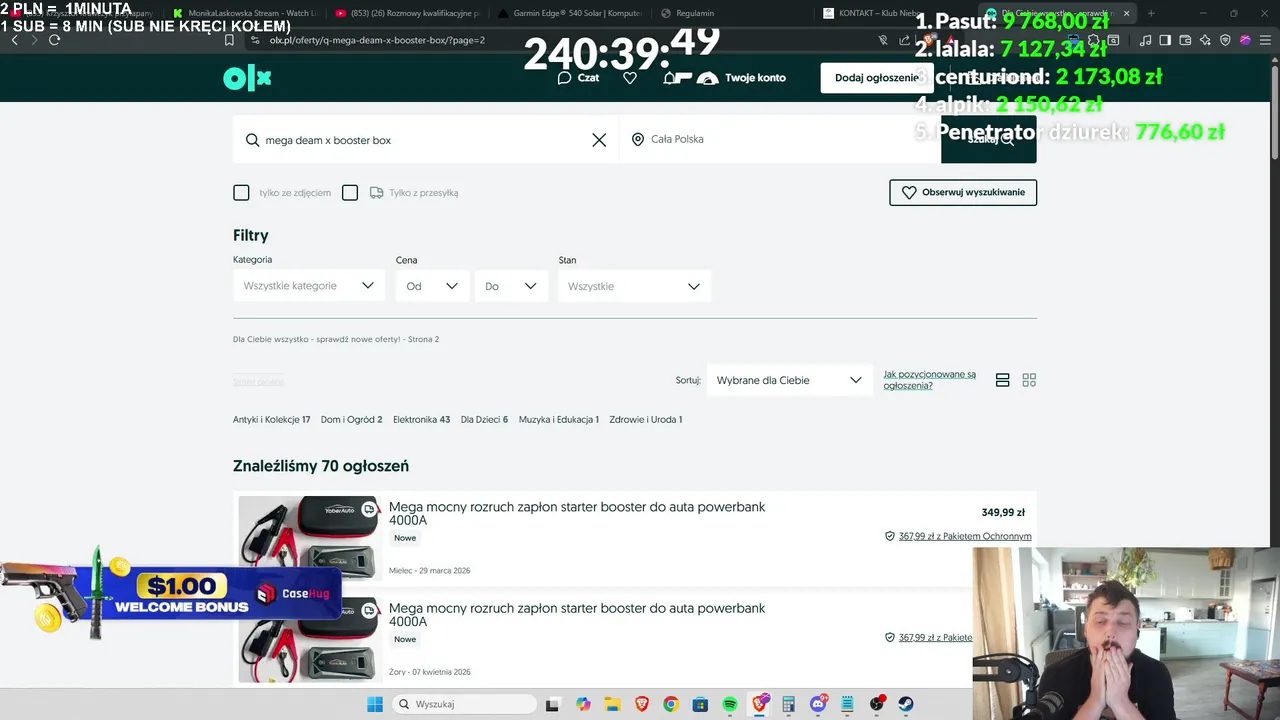Click the Wyszukaj taskbar search box

[463, 704]
